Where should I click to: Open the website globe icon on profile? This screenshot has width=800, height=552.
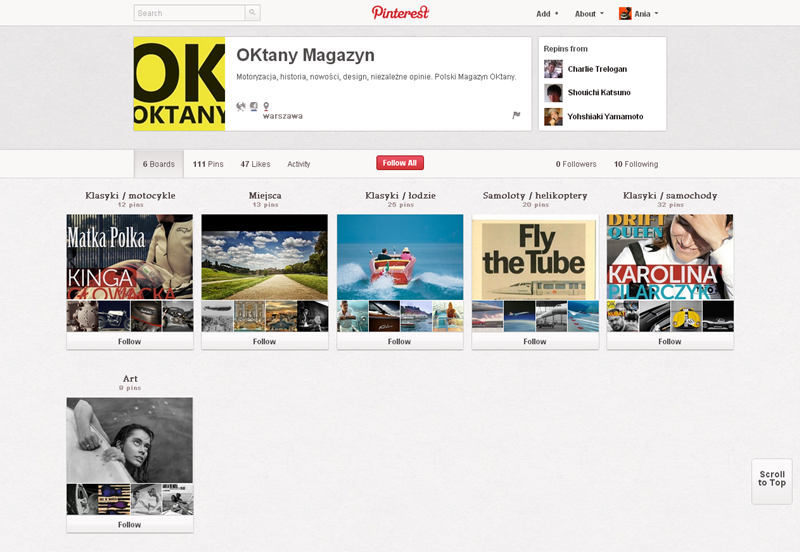pyautogui.click(x=241, y=106)
